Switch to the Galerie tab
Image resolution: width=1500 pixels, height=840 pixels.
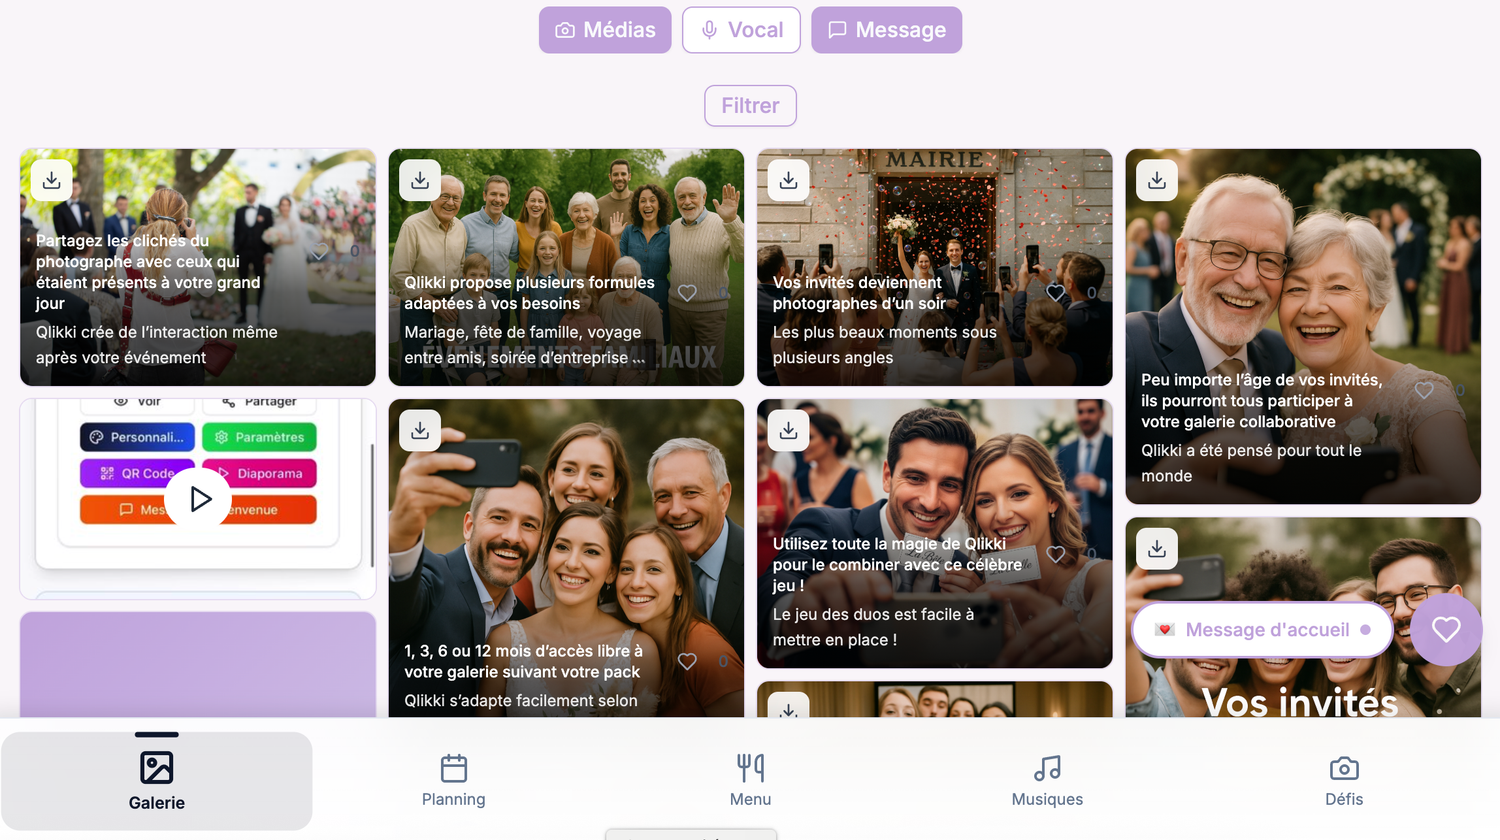[x=157, y=781]
